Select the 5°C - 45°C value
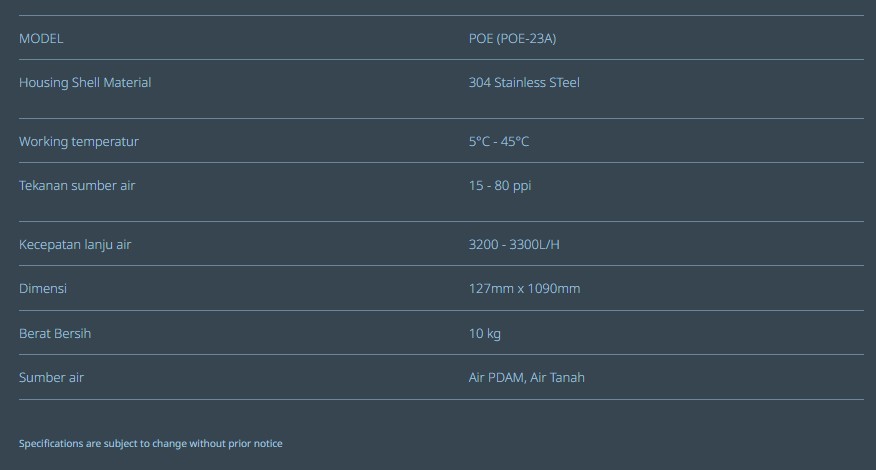Image resolution: width=876 pixels, height=470 pixels. [x=499, y=141]
